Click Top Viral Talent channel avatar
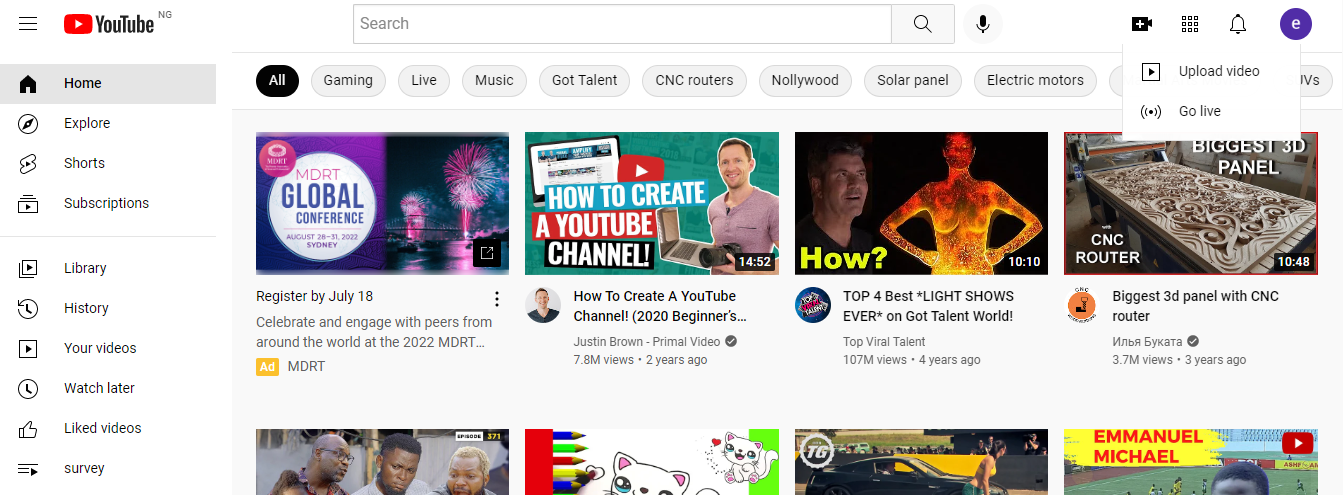 [813, 304]
